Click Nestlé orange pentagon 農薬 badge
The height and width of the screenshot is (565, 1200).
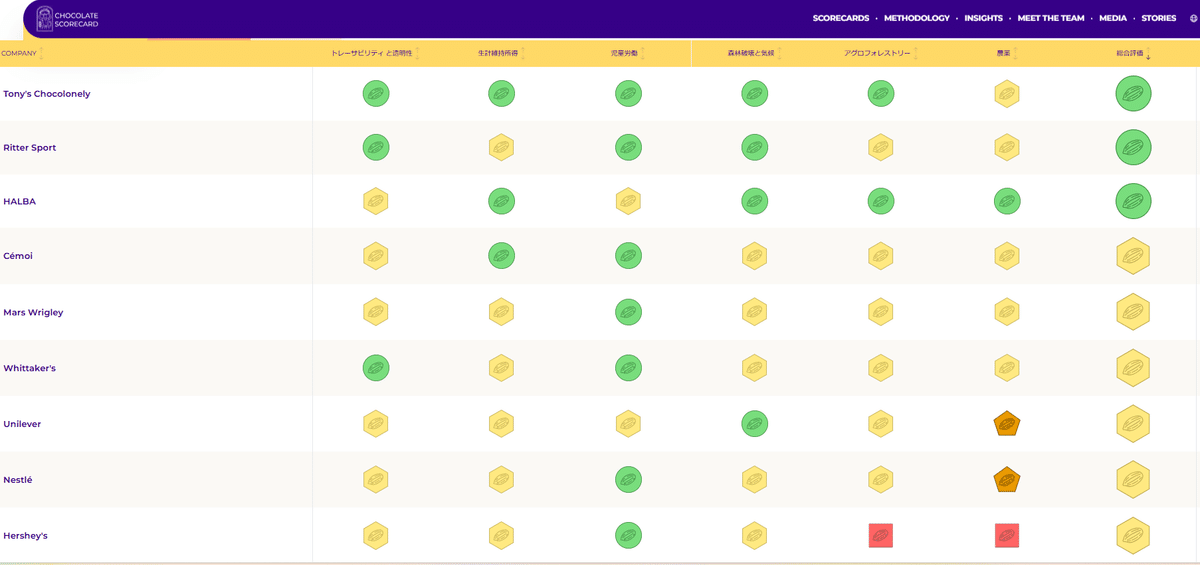[1007, 480]
